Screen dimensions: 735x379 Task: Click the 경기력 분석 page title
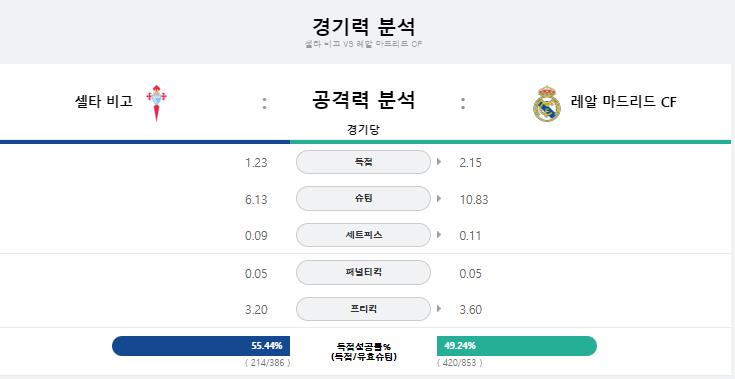pyautogui.click(x=364, y=27)
